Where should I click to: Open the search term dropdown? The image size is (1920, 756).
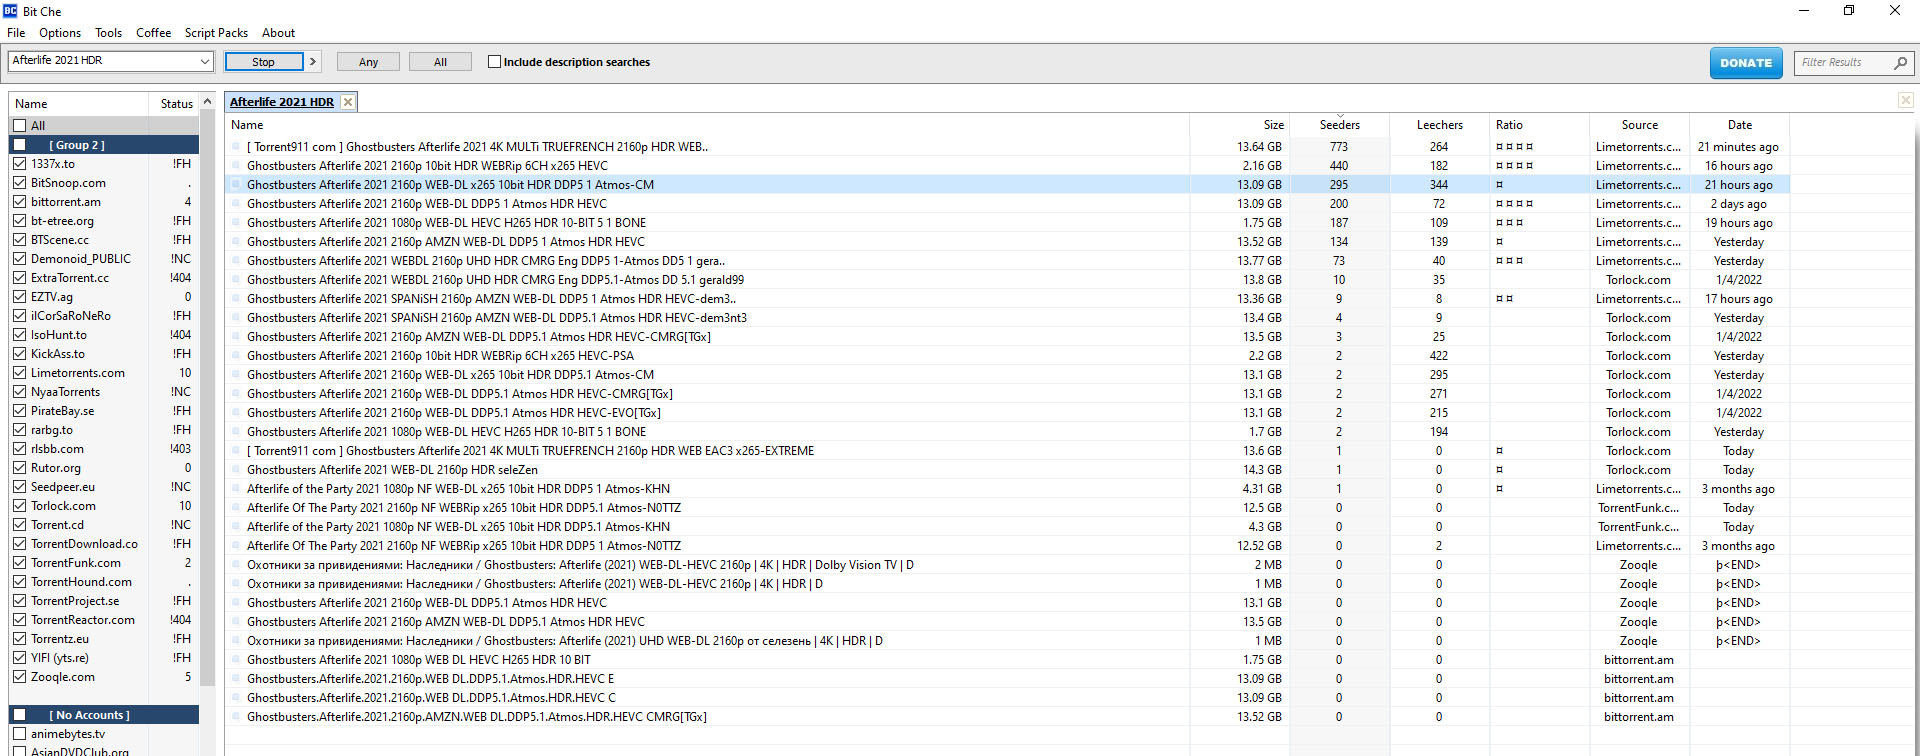point(205,61)
